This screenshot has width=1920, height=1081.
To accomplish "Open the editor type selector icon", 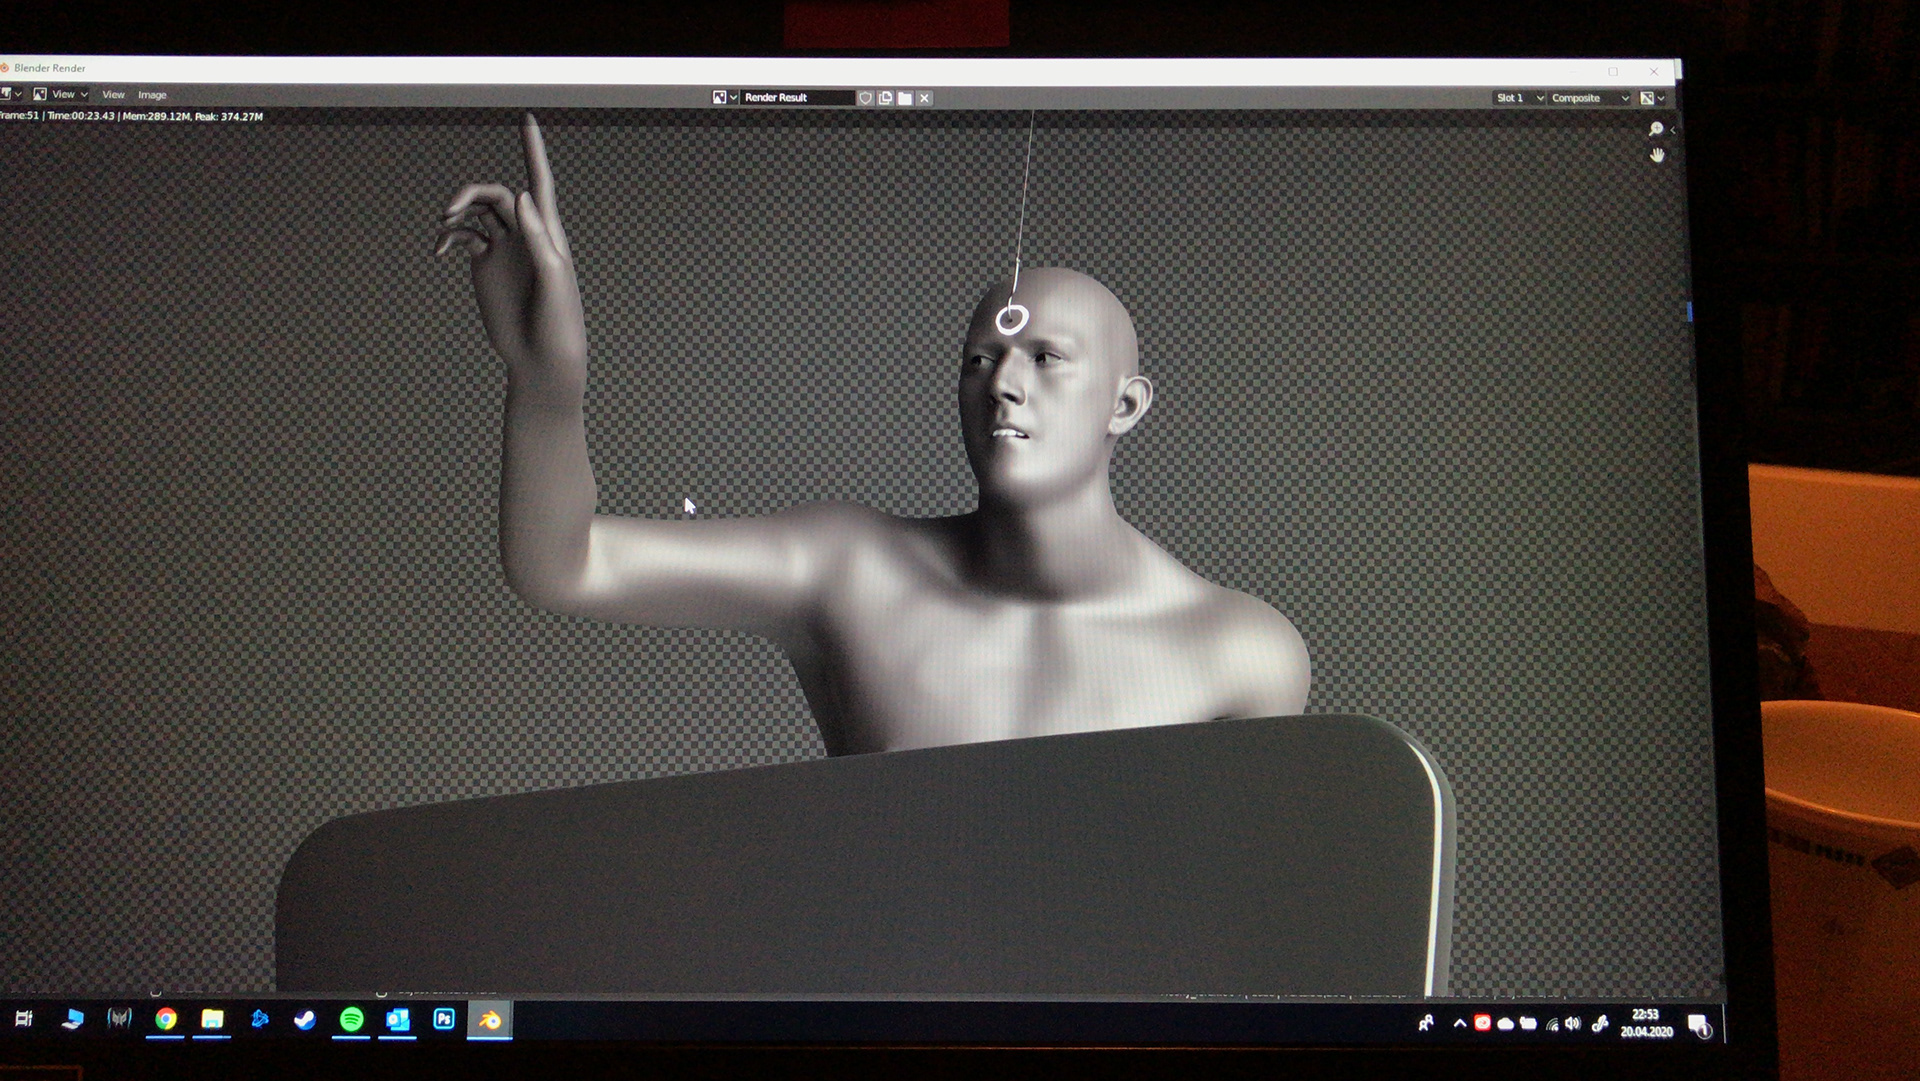I will [x=10, y=94].
